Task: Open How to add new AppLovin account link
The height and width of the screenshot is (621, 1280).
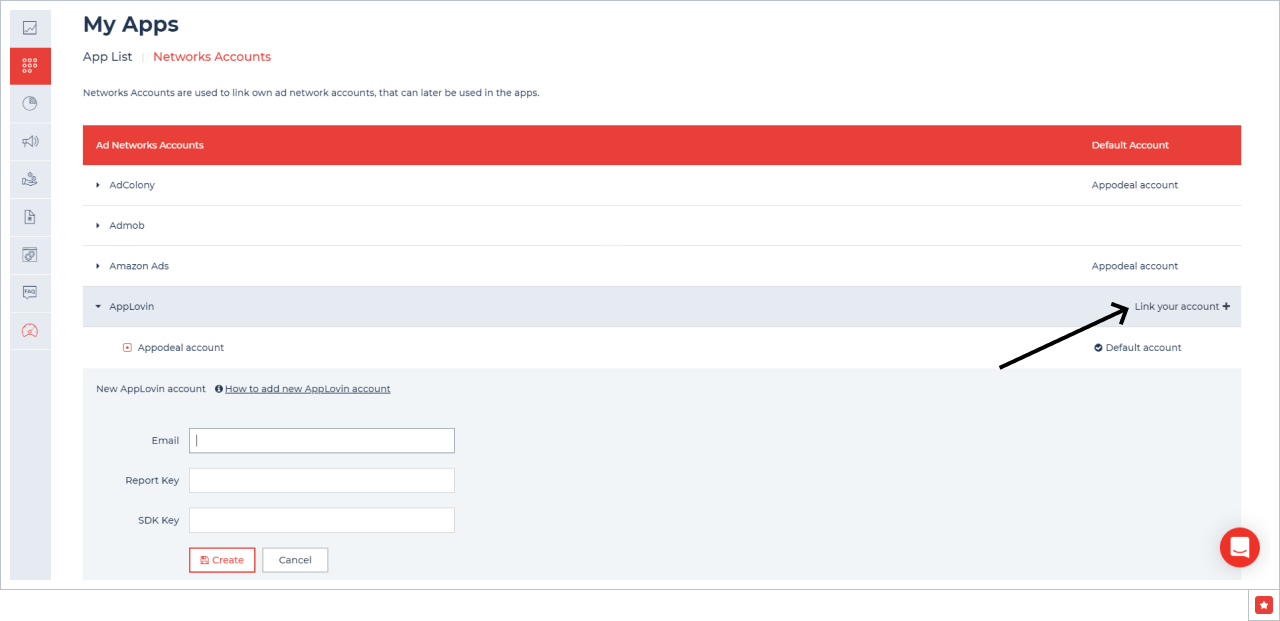Action: point(308,388)
